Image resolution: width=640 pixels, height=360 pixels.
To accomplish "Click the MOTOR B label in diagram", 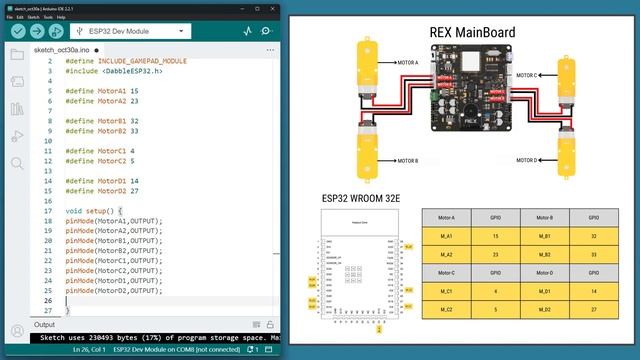I will (408, 161).
